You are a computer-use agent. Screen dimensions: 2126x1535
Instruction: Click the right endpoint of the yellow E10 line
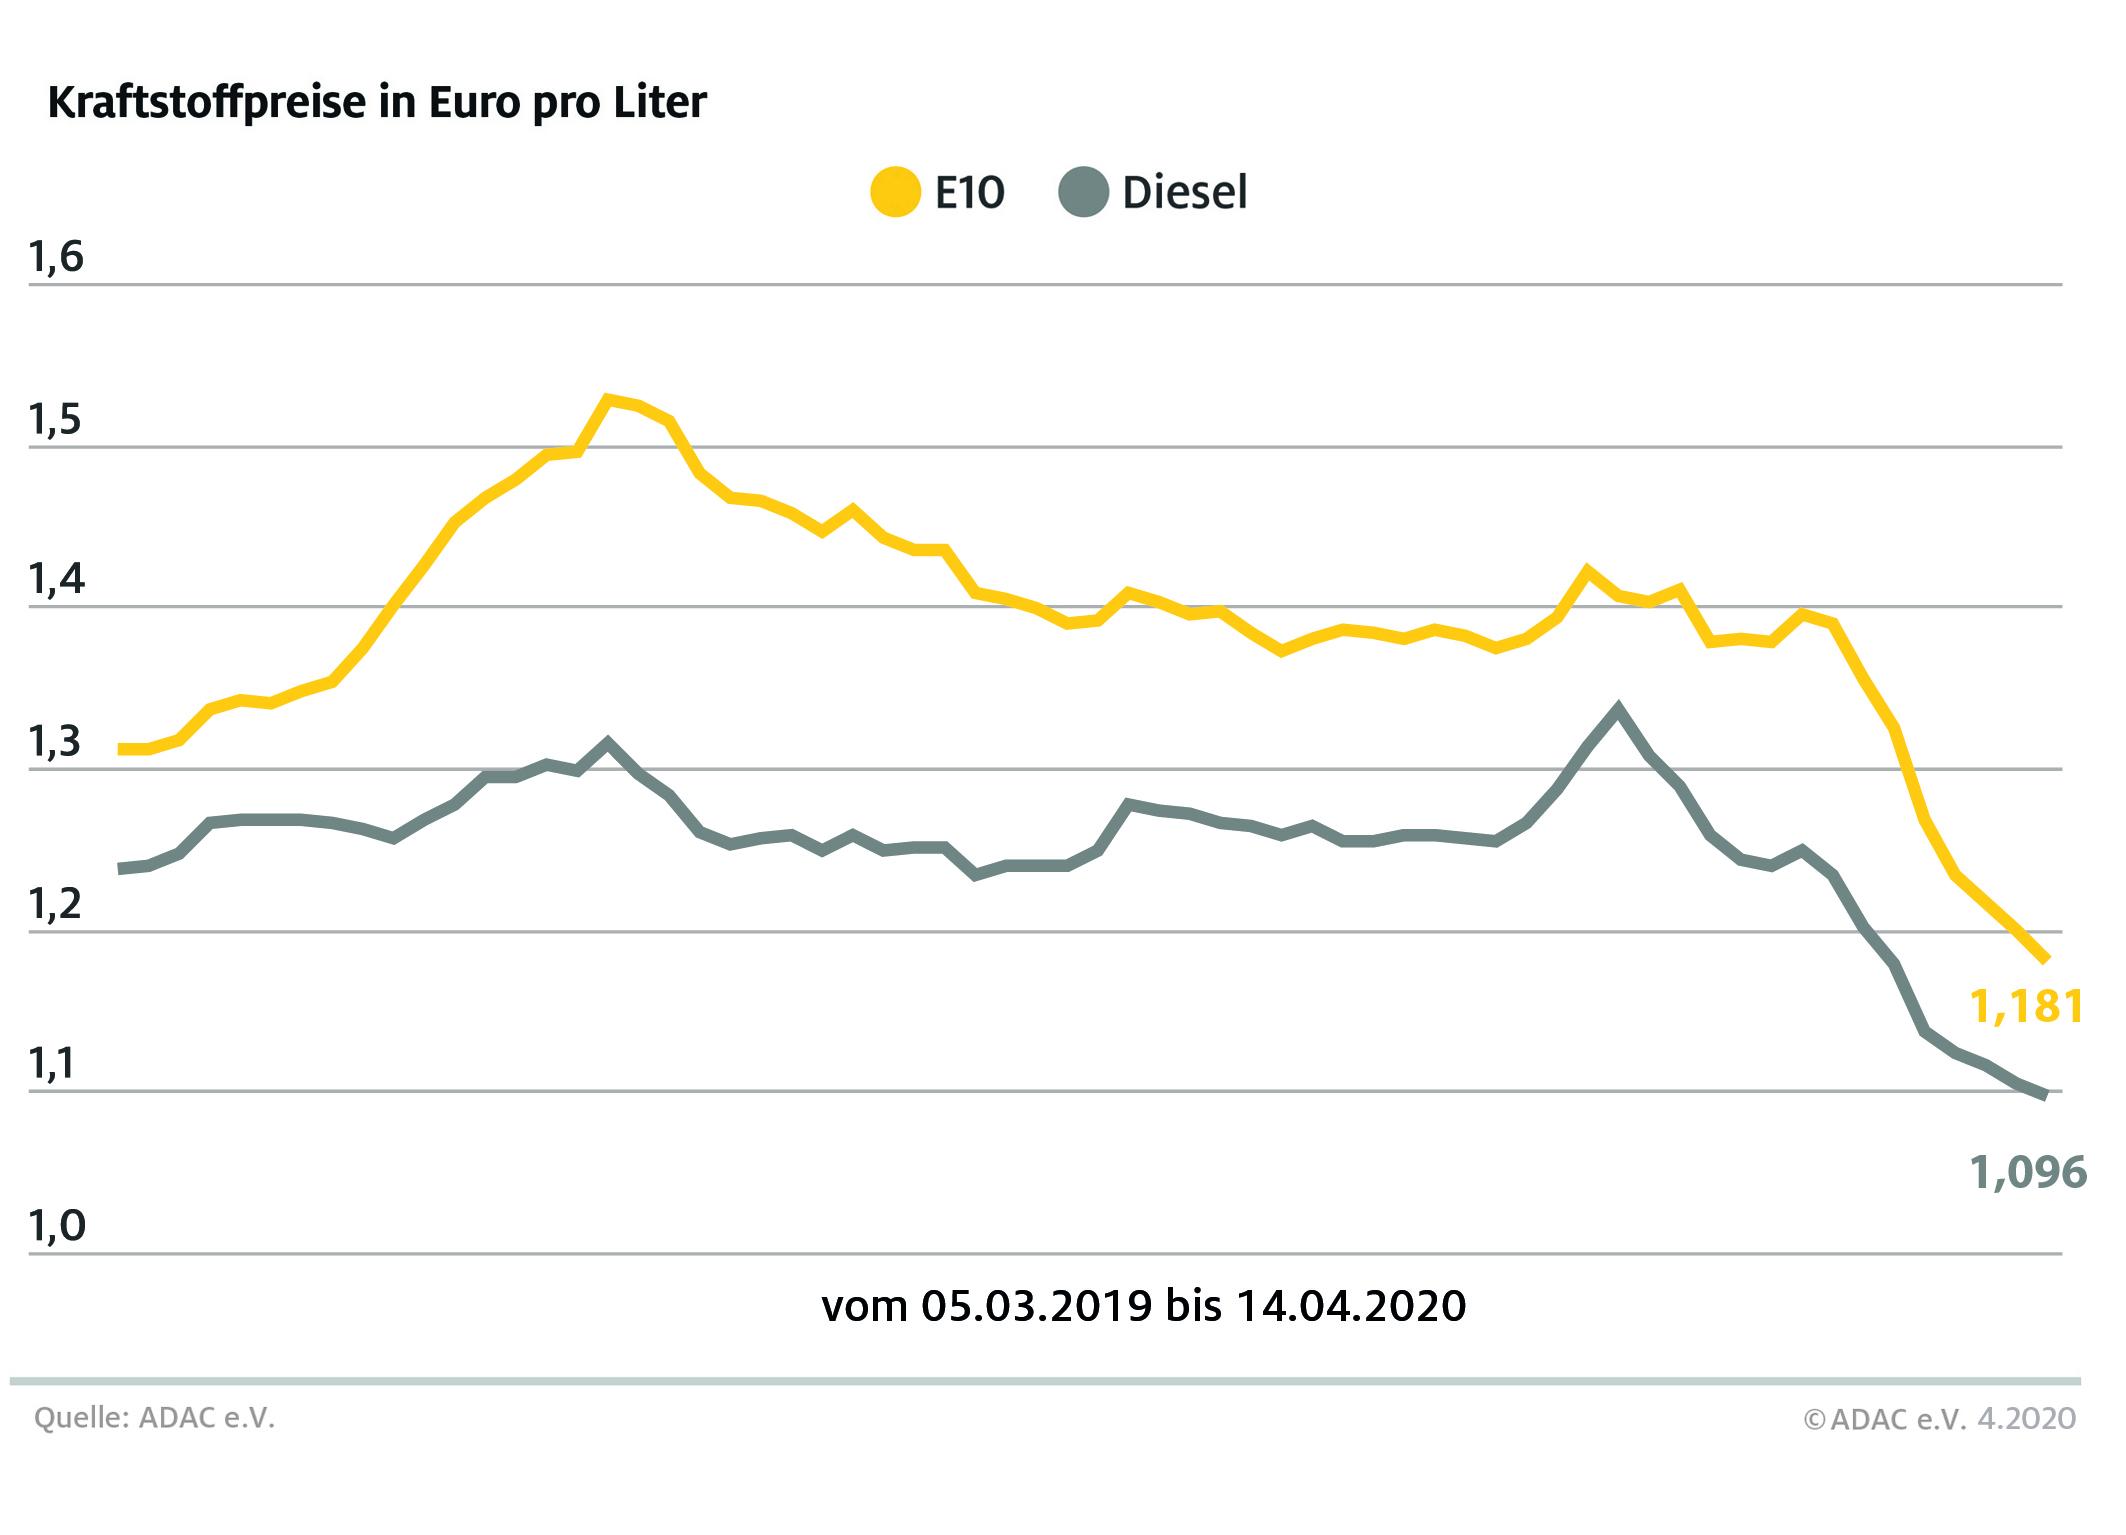(x=2046, y=958)
